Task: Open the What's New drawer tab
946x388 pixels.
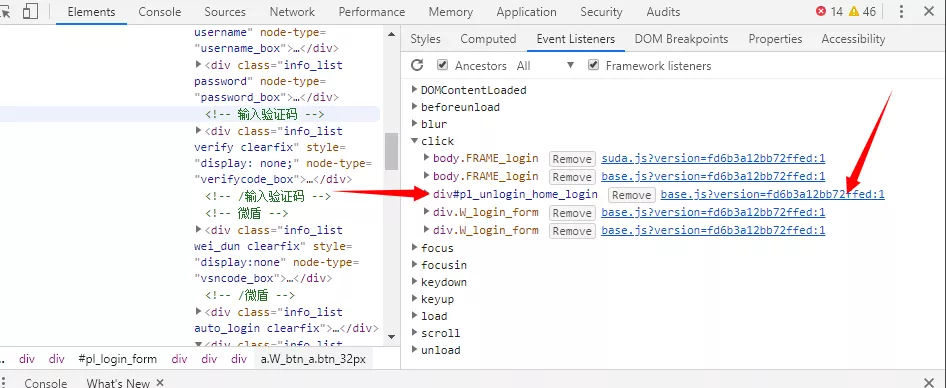Action: tap(118, 383)
